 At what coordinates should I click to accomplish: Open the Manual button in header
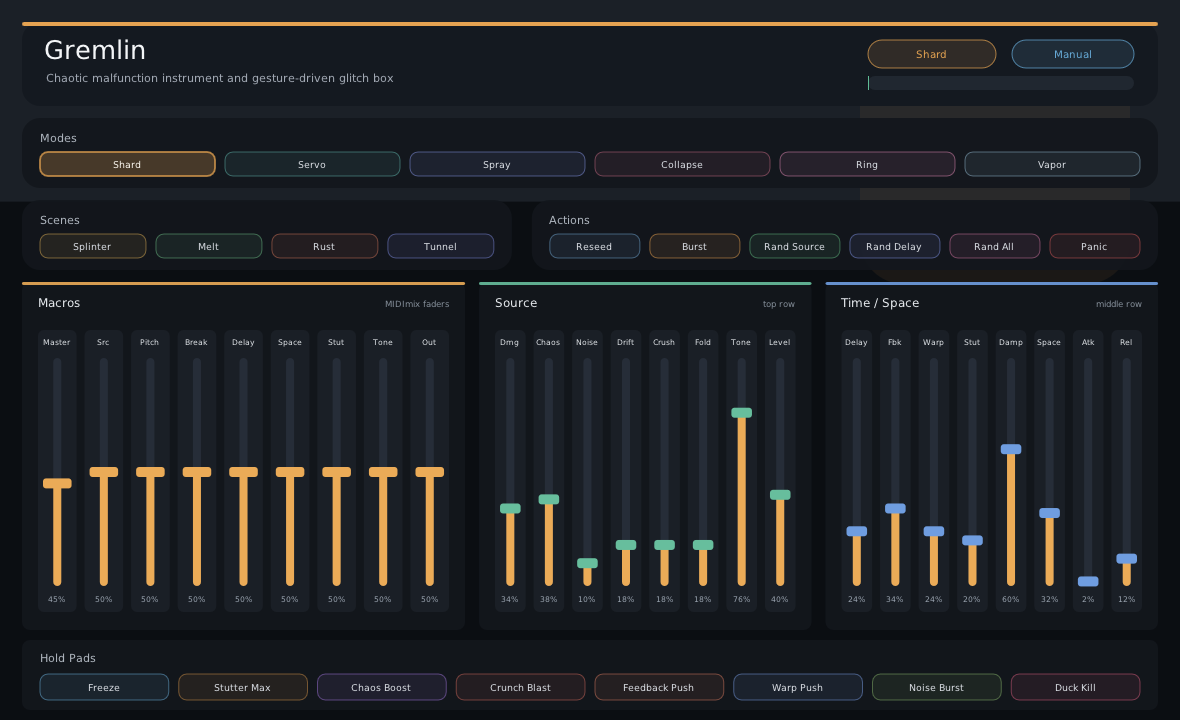coord(1072,54)
